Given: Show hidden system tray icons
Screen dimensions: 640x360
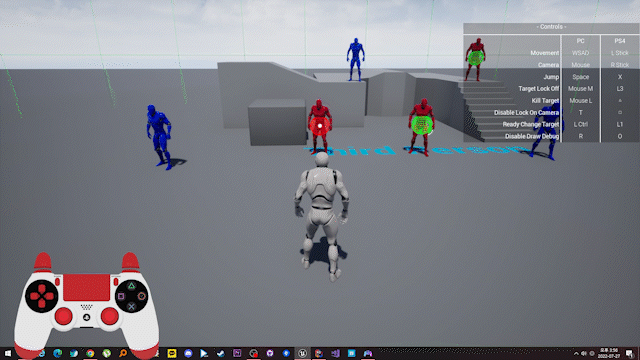Looking at the screenshot, I should point(576,353).
